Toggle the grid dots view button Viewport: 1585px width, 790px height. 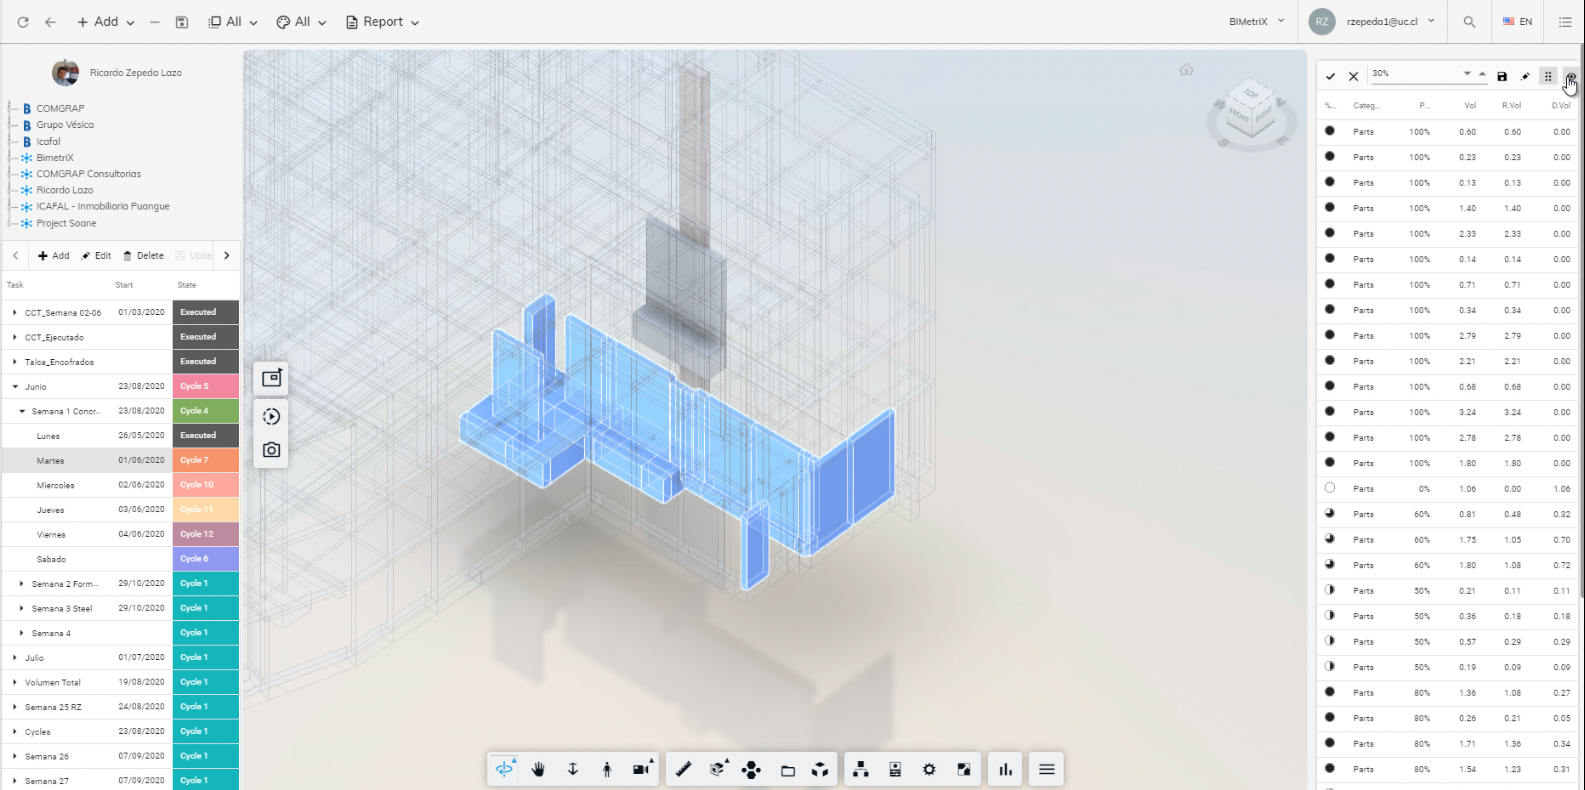click(x=1548, y=76)
